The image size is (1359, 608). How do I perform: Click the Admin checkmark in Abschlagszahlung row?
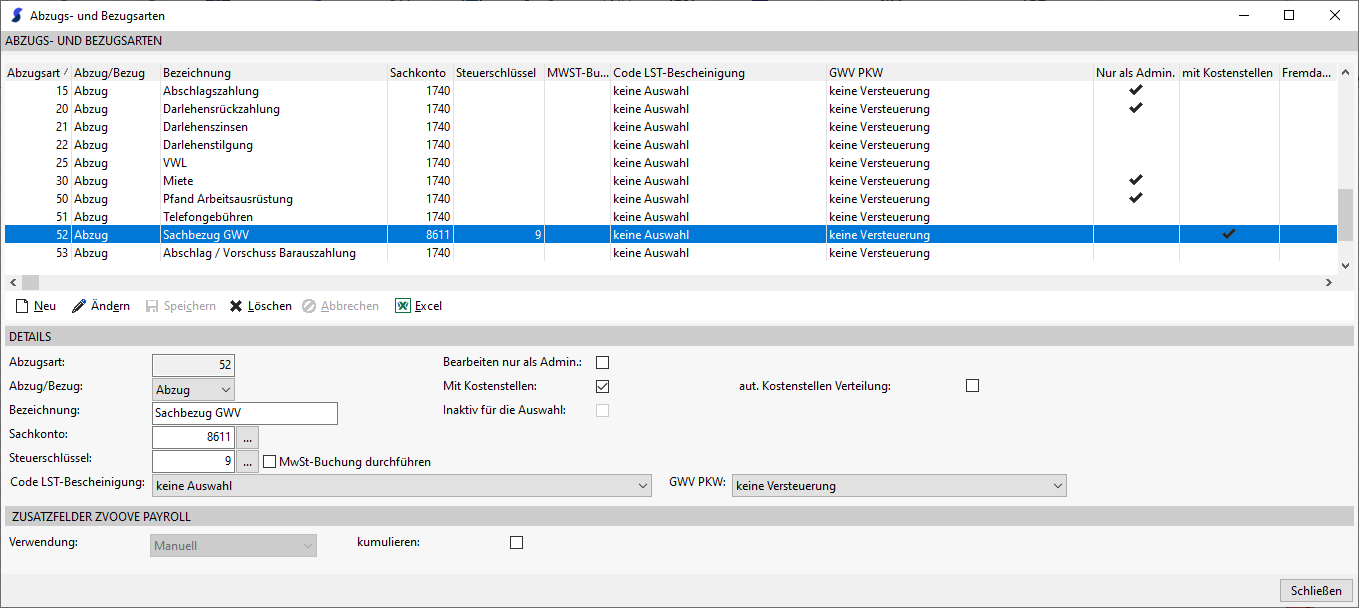pyautogui.click(x=1135, y=90)
